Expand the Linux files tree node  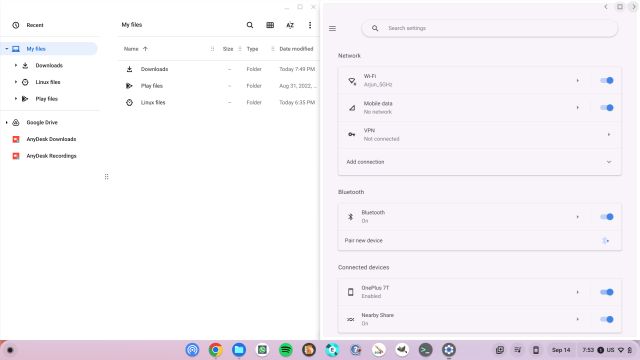click(x=16, y=82)
